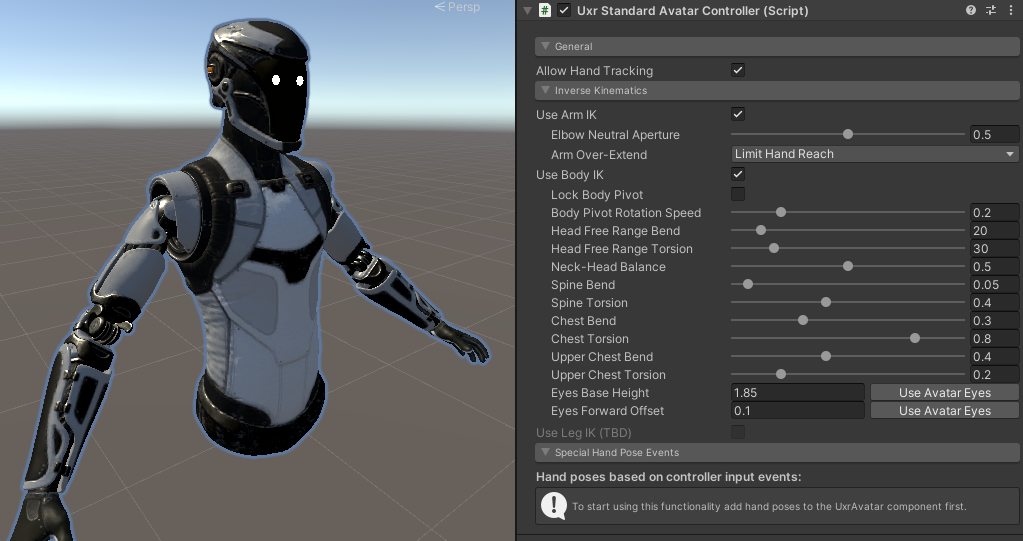Click the Spine Torsion label
The image size is (1023, 541).
tap(589, 303)
